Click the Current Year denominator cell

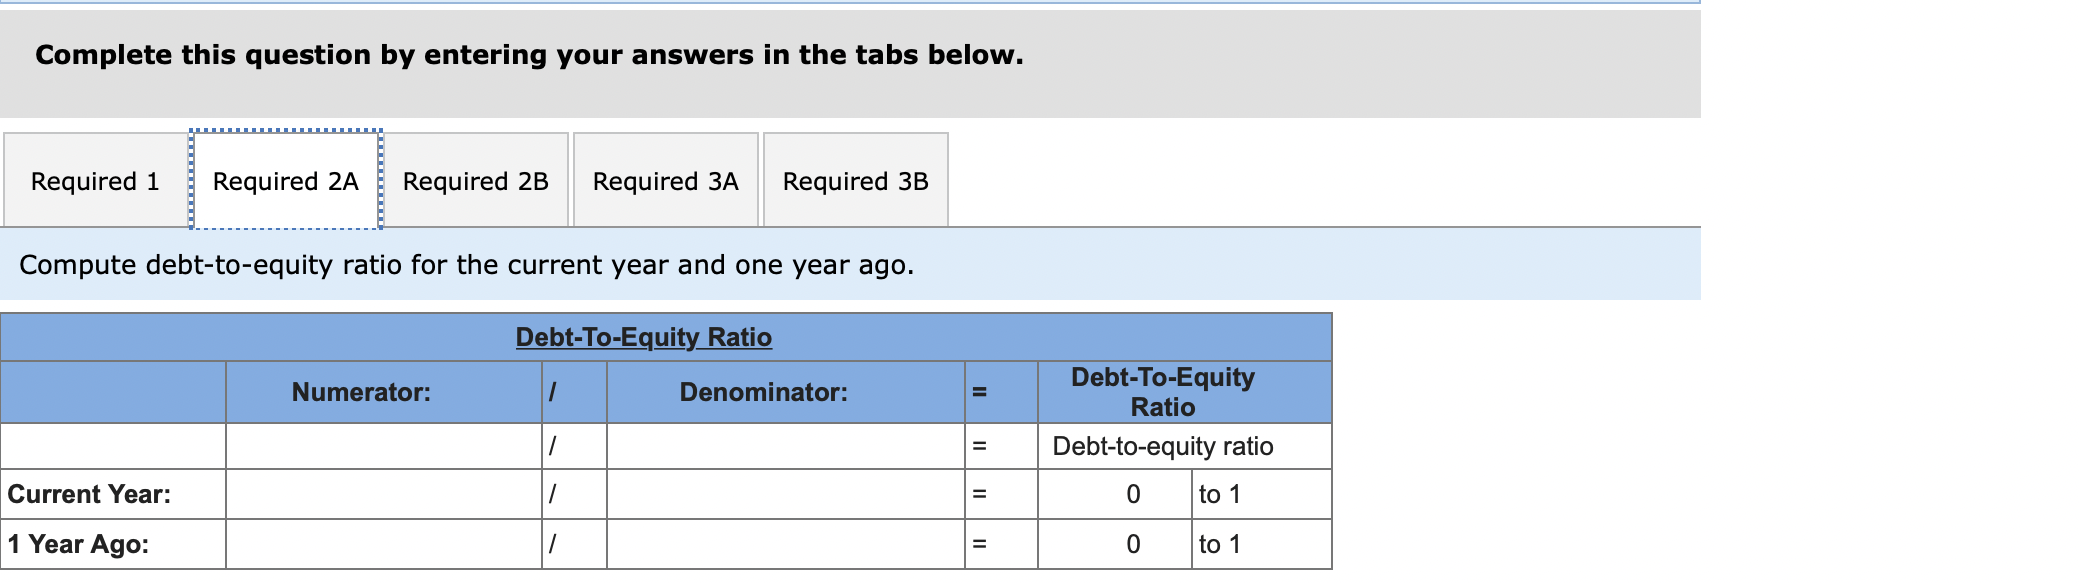click(785, 493)
